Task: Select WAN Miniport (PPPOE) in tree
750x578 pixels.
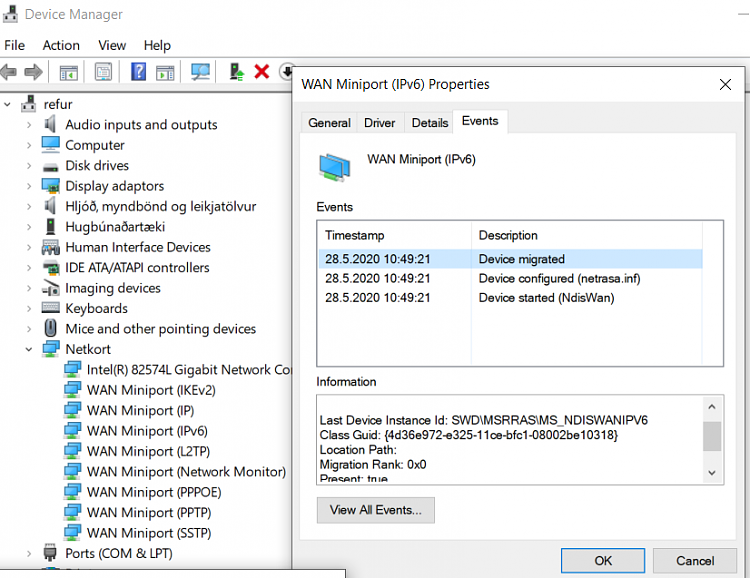Action: (x=154, y=492)
